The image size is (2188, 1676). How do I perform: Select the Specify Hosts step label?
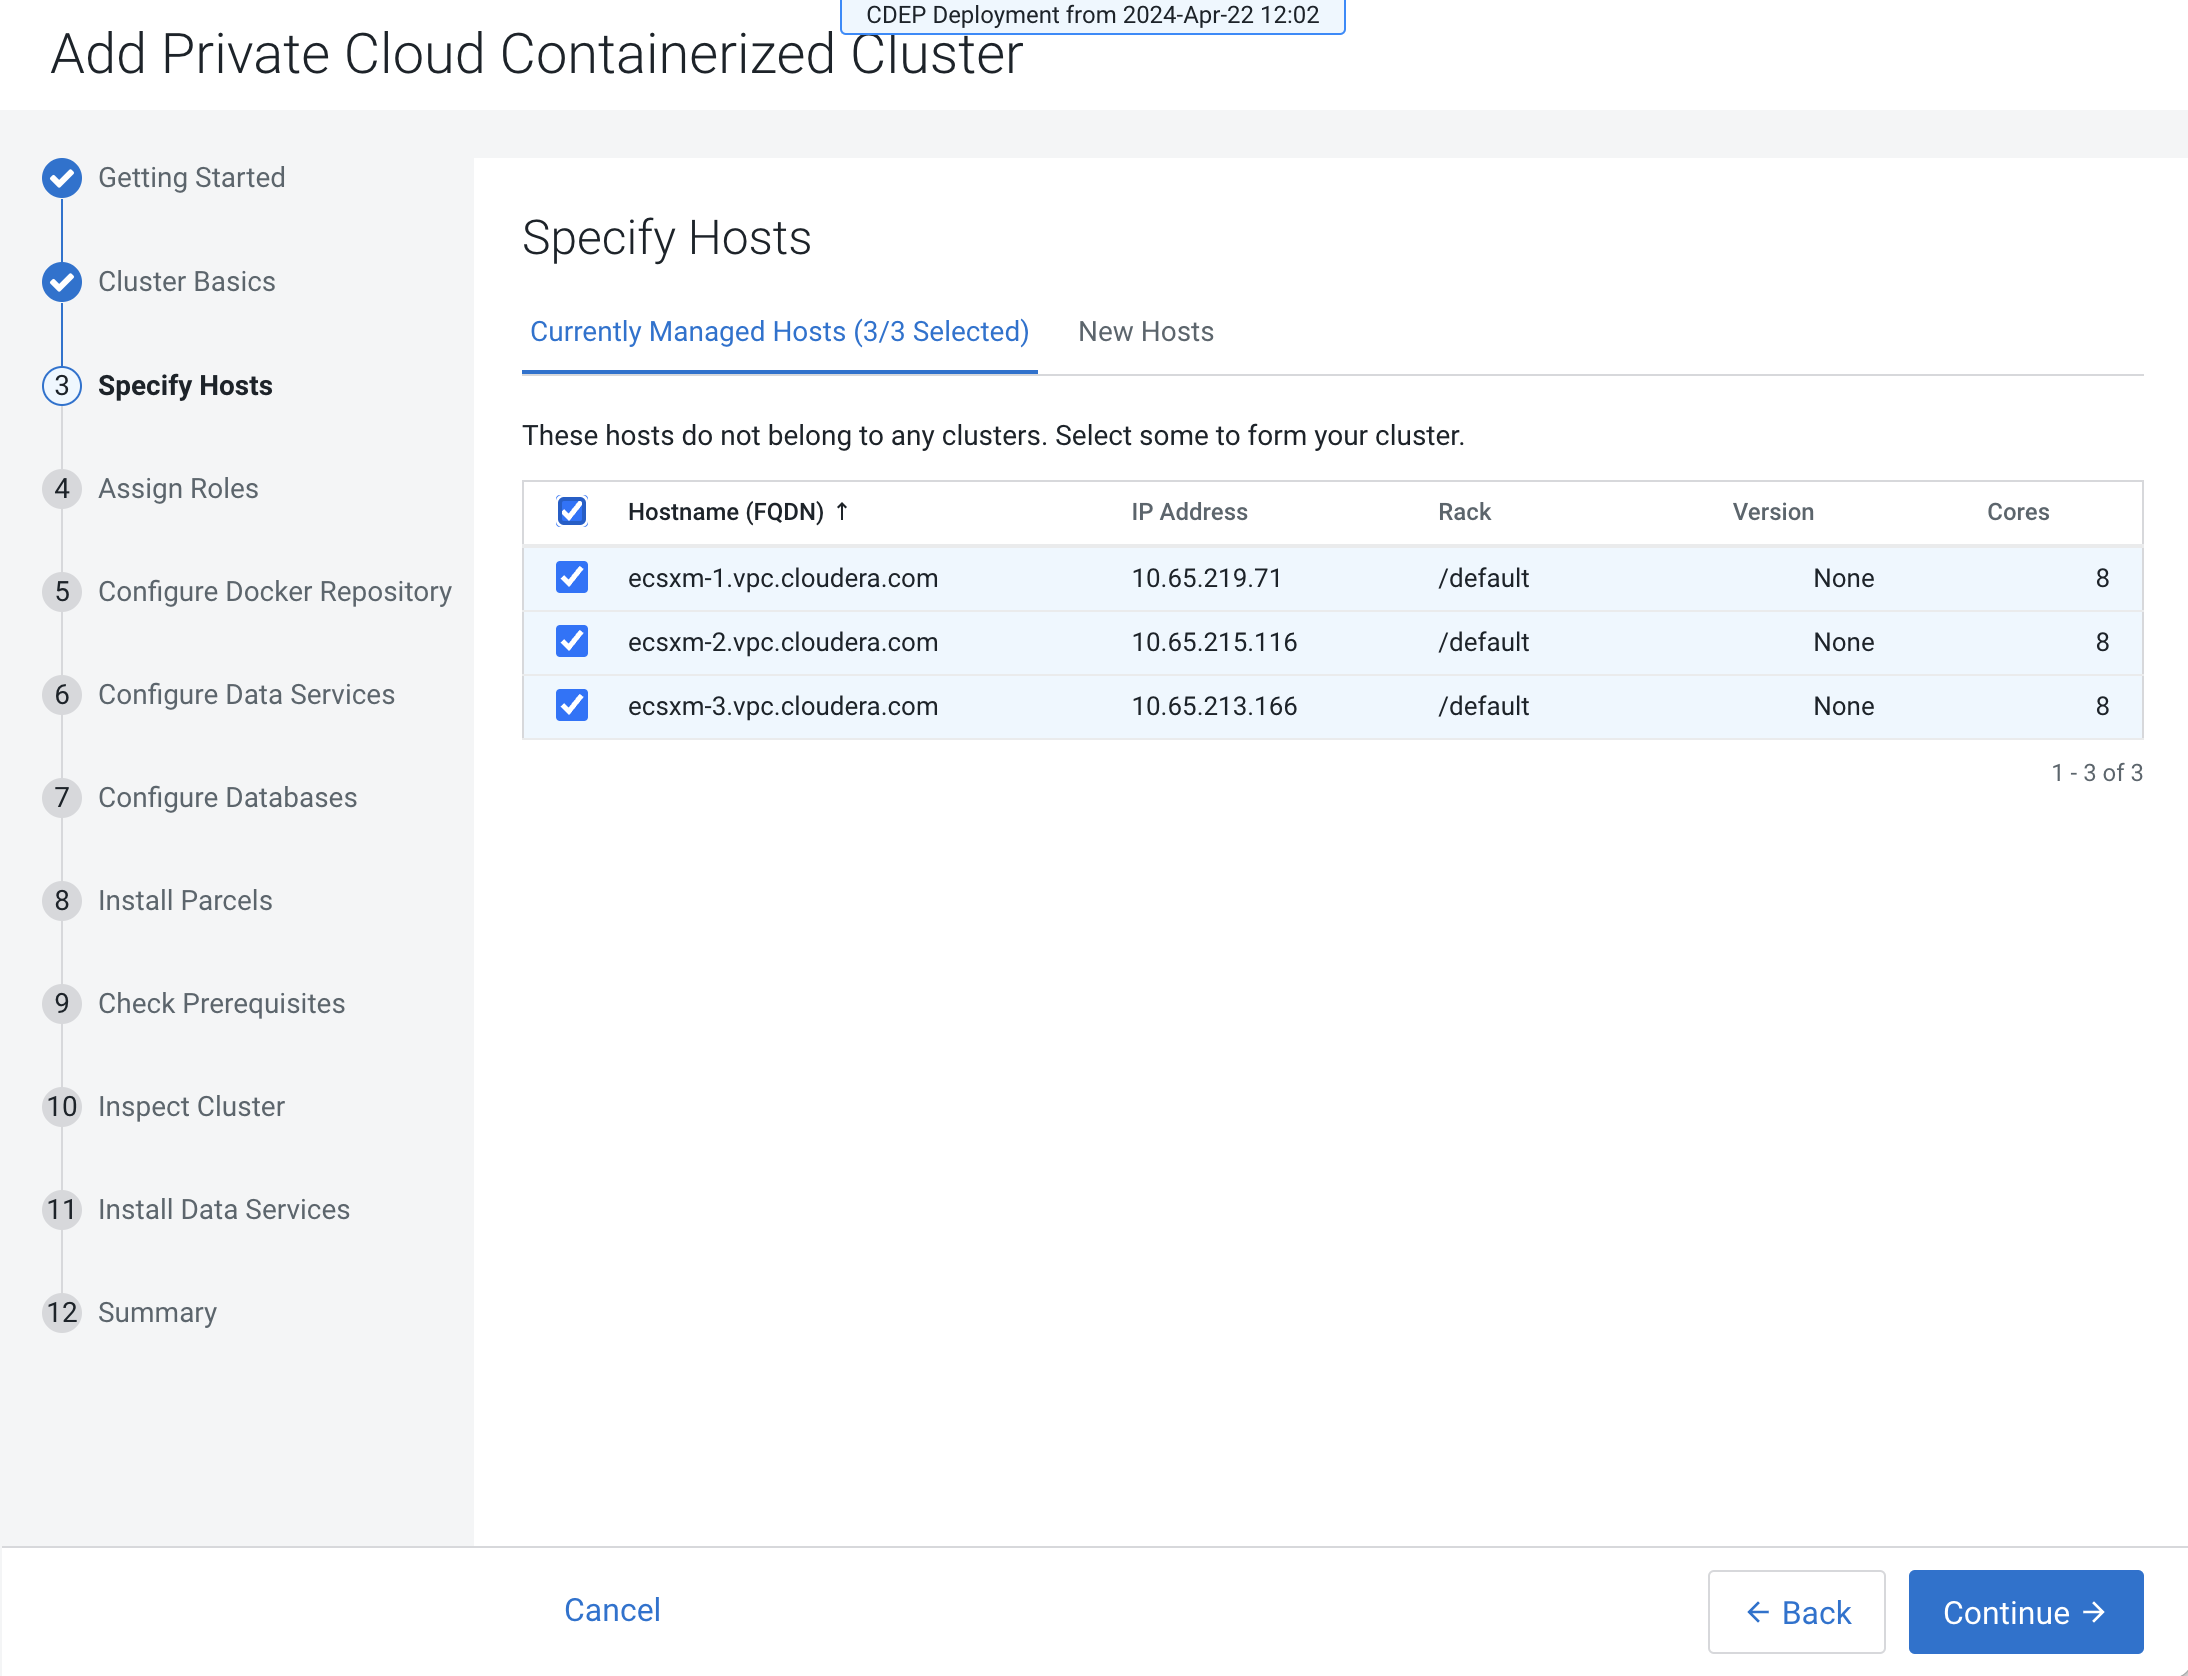click(x=185, y=386)
